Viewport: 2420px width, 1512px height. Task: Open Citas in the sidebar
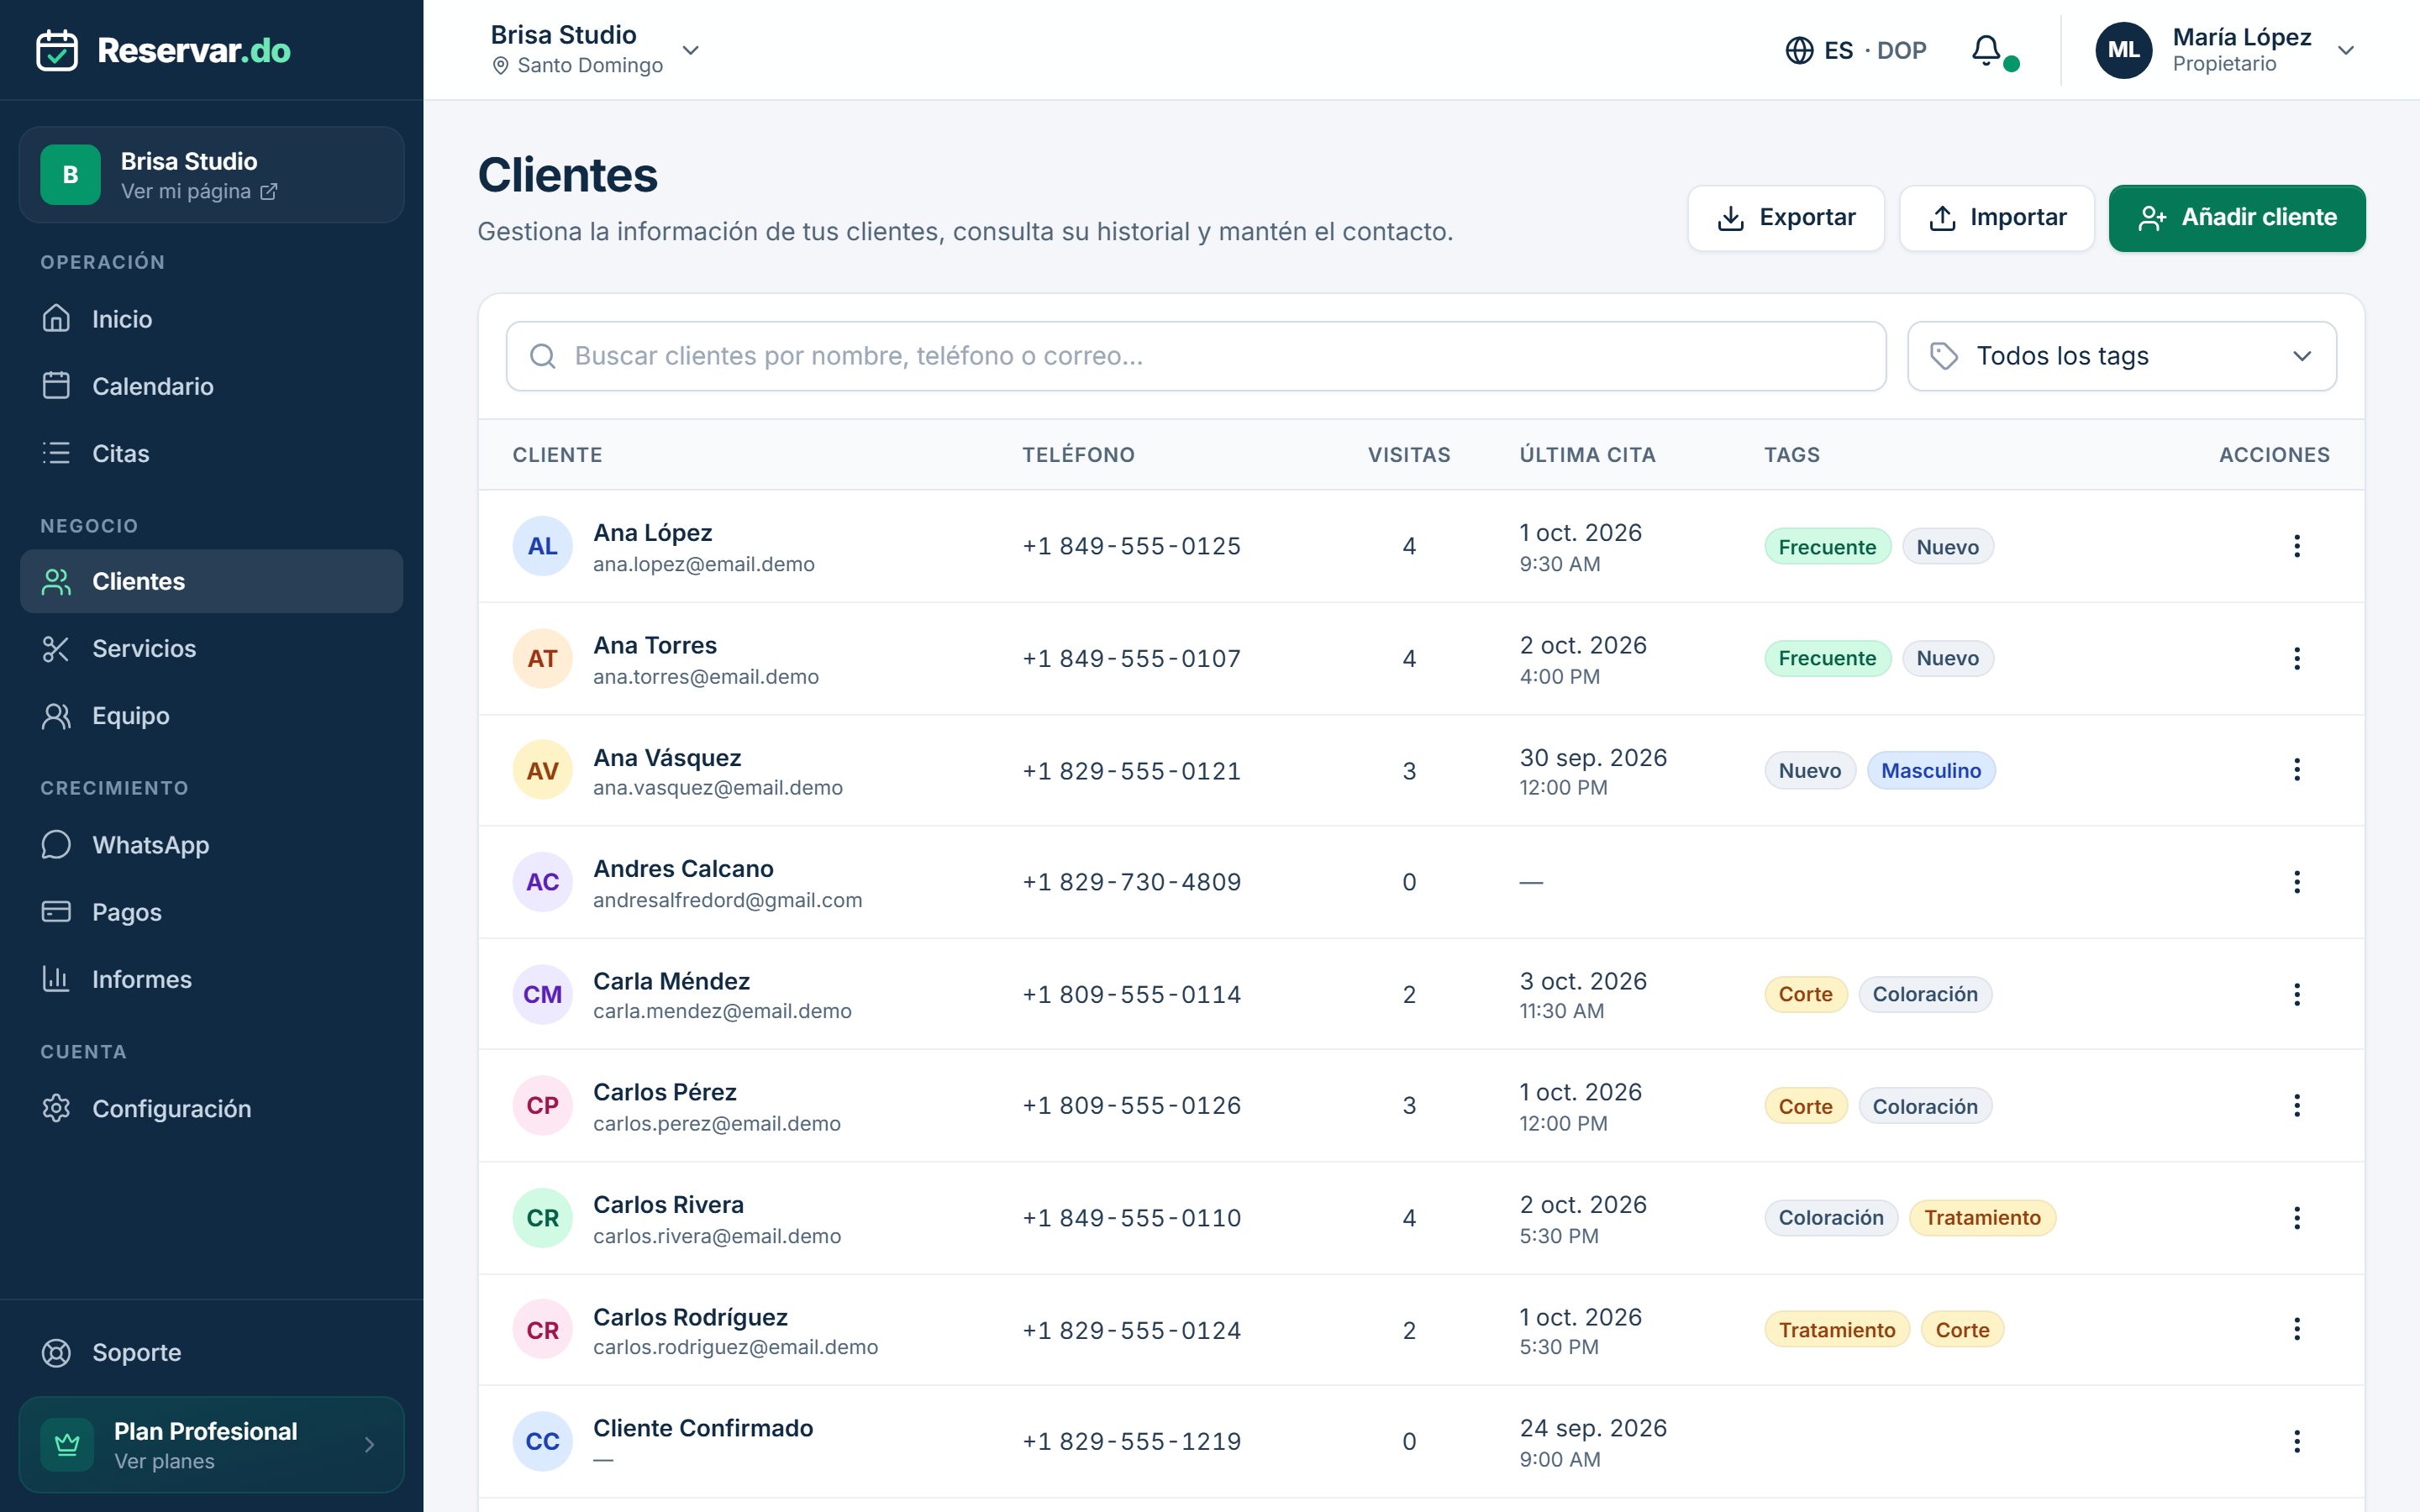pyautogui.click(x=211, y=453)
